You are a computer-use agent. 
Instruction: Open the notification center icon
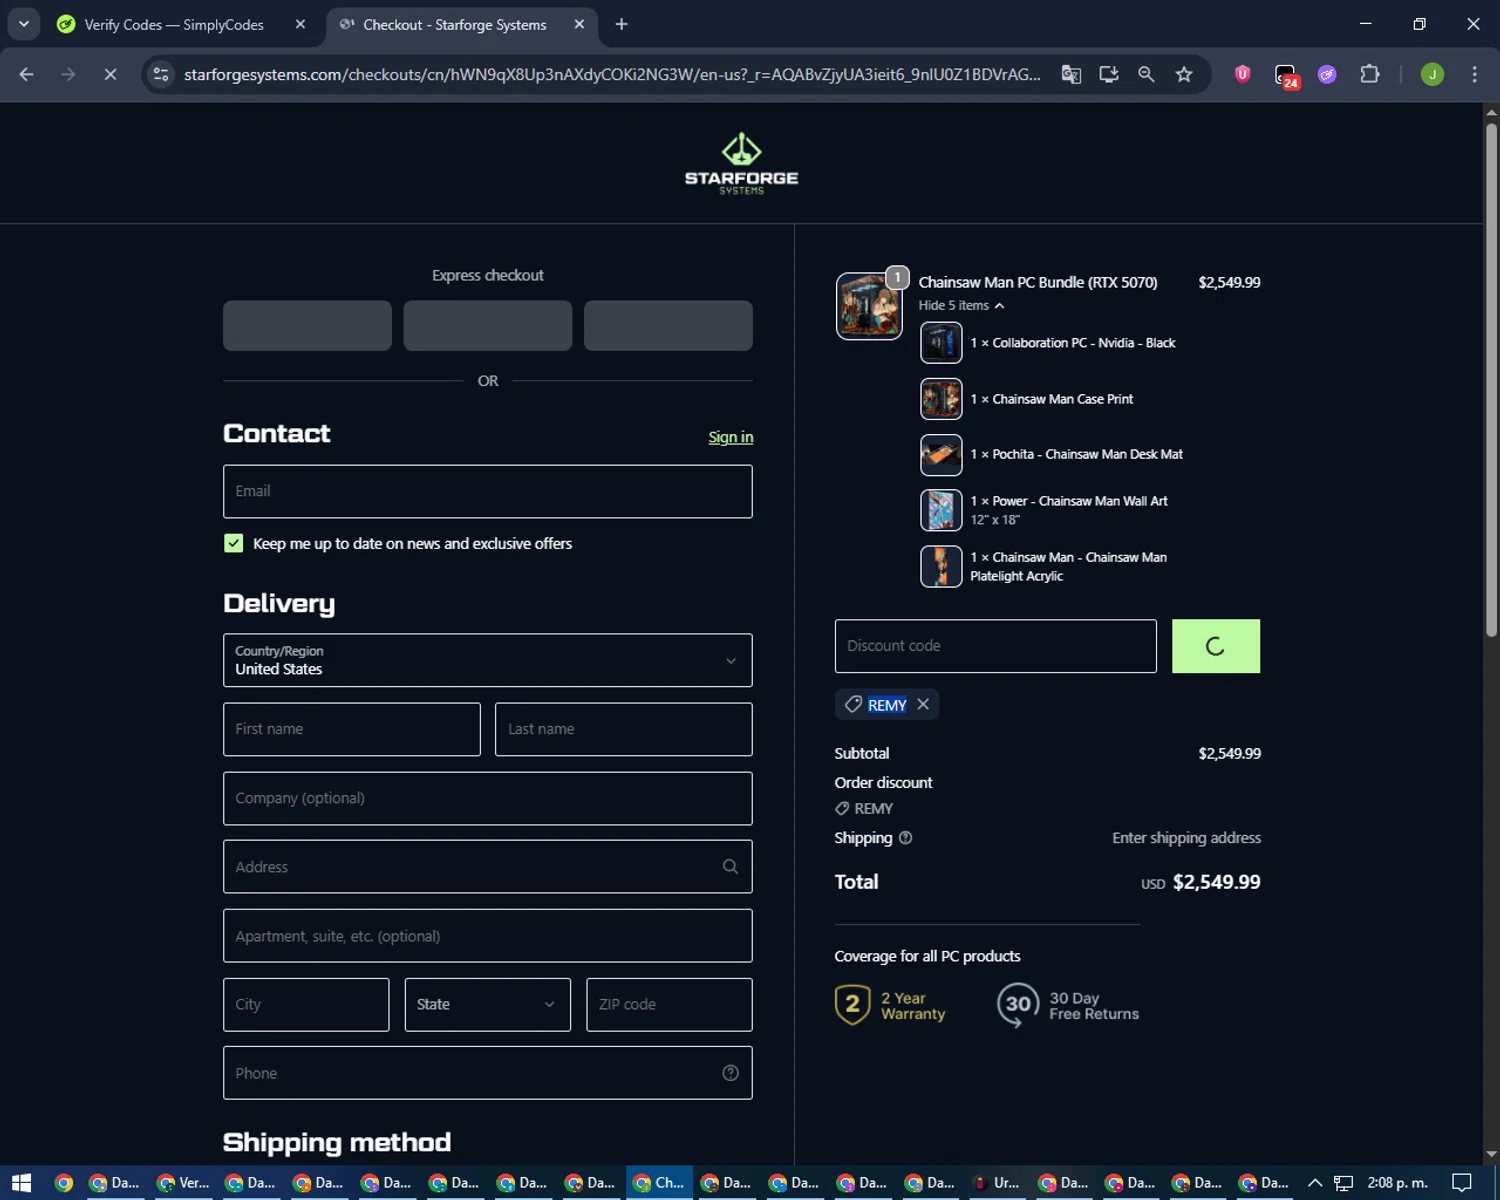(1461, 1183)
